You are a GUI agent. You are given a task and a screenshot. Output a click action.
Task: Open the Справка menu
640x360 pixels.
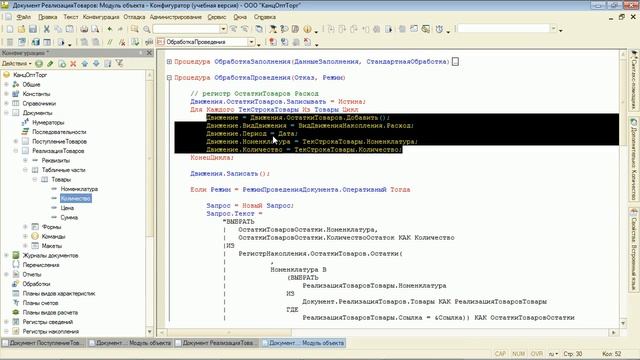pyautogui.click(x=265, y=17)
